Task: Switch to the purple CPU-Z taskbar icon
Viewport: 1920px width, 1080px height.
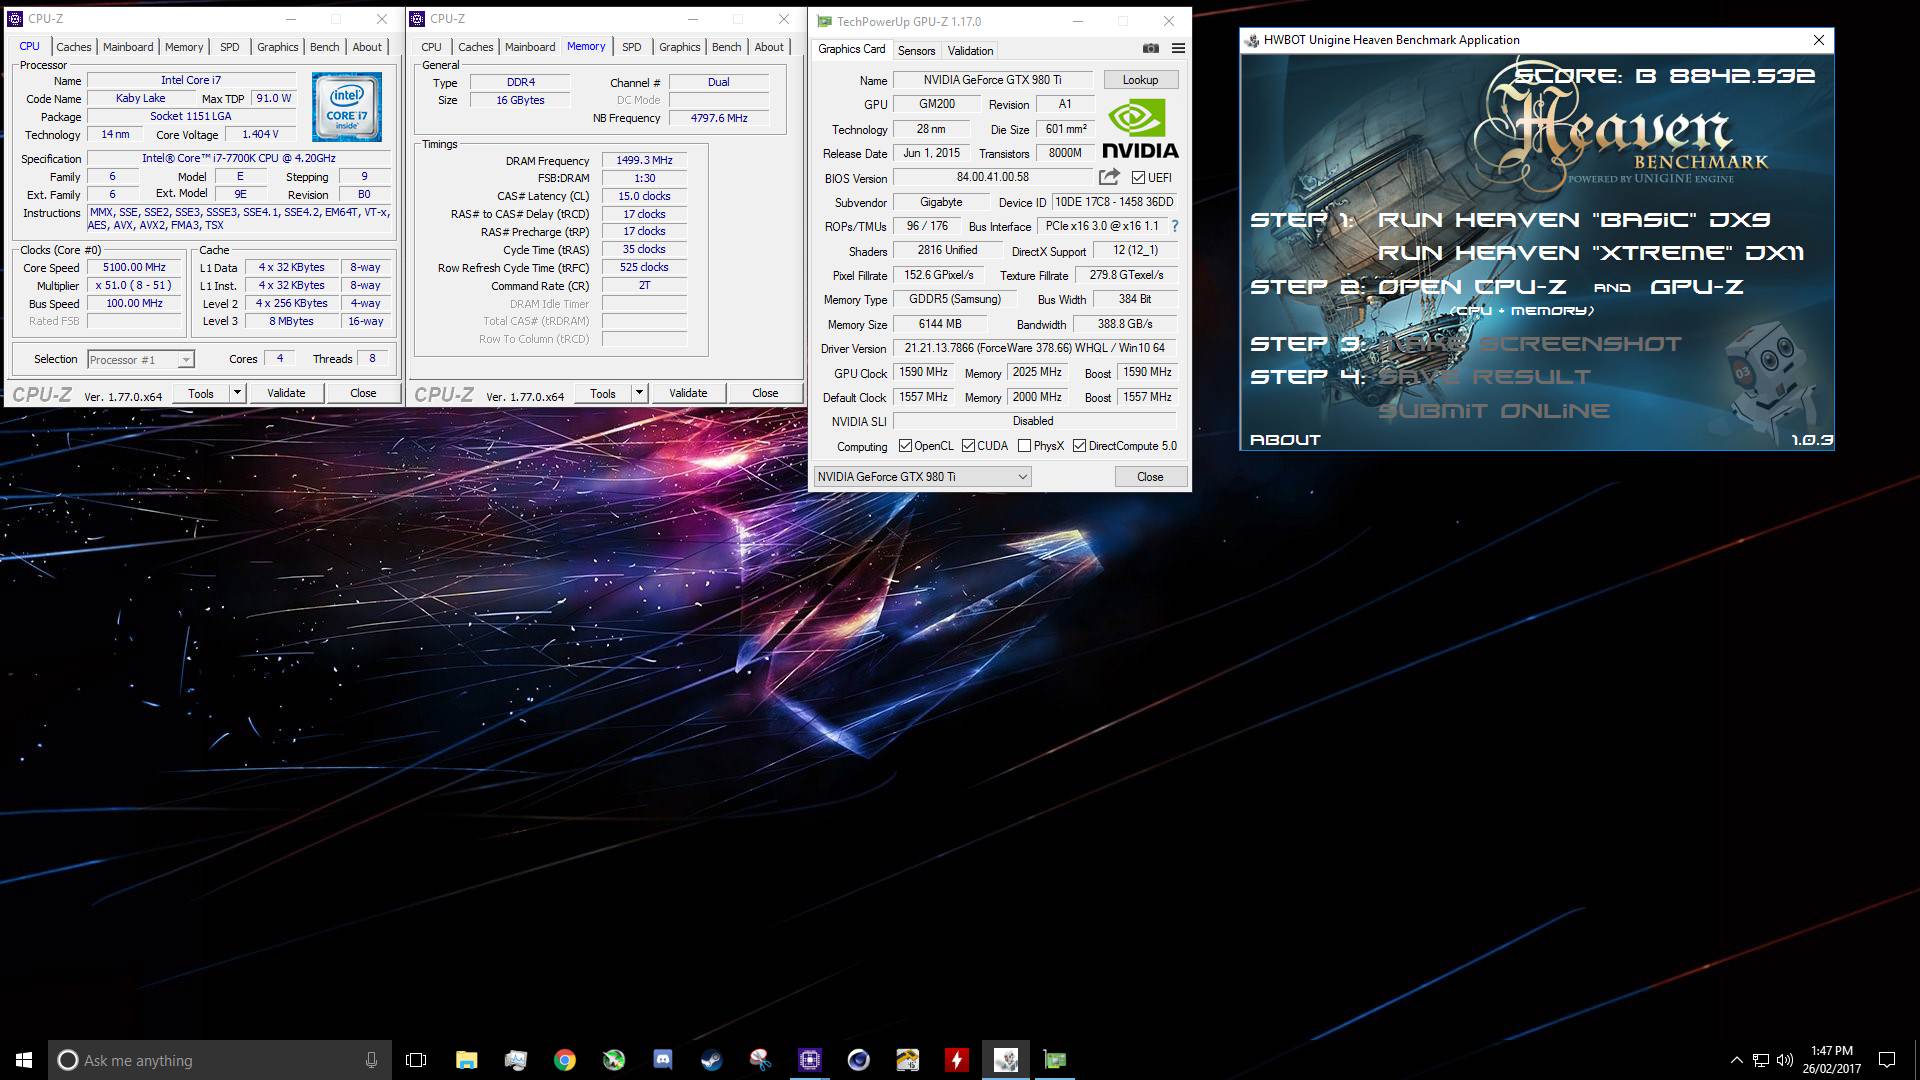Action: point(809,1060)
